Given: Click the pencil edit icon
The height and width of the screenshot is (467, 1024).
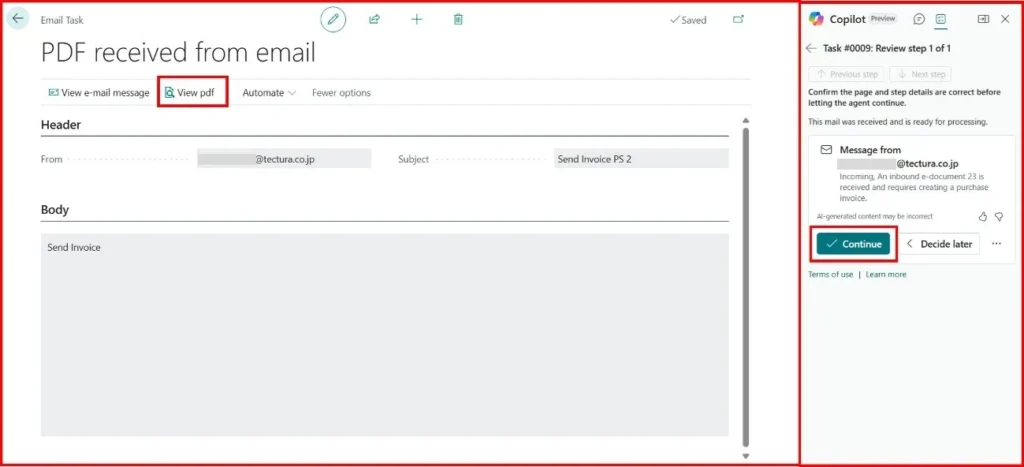Looking at the screenshot, I should click(x=333, y=19).
